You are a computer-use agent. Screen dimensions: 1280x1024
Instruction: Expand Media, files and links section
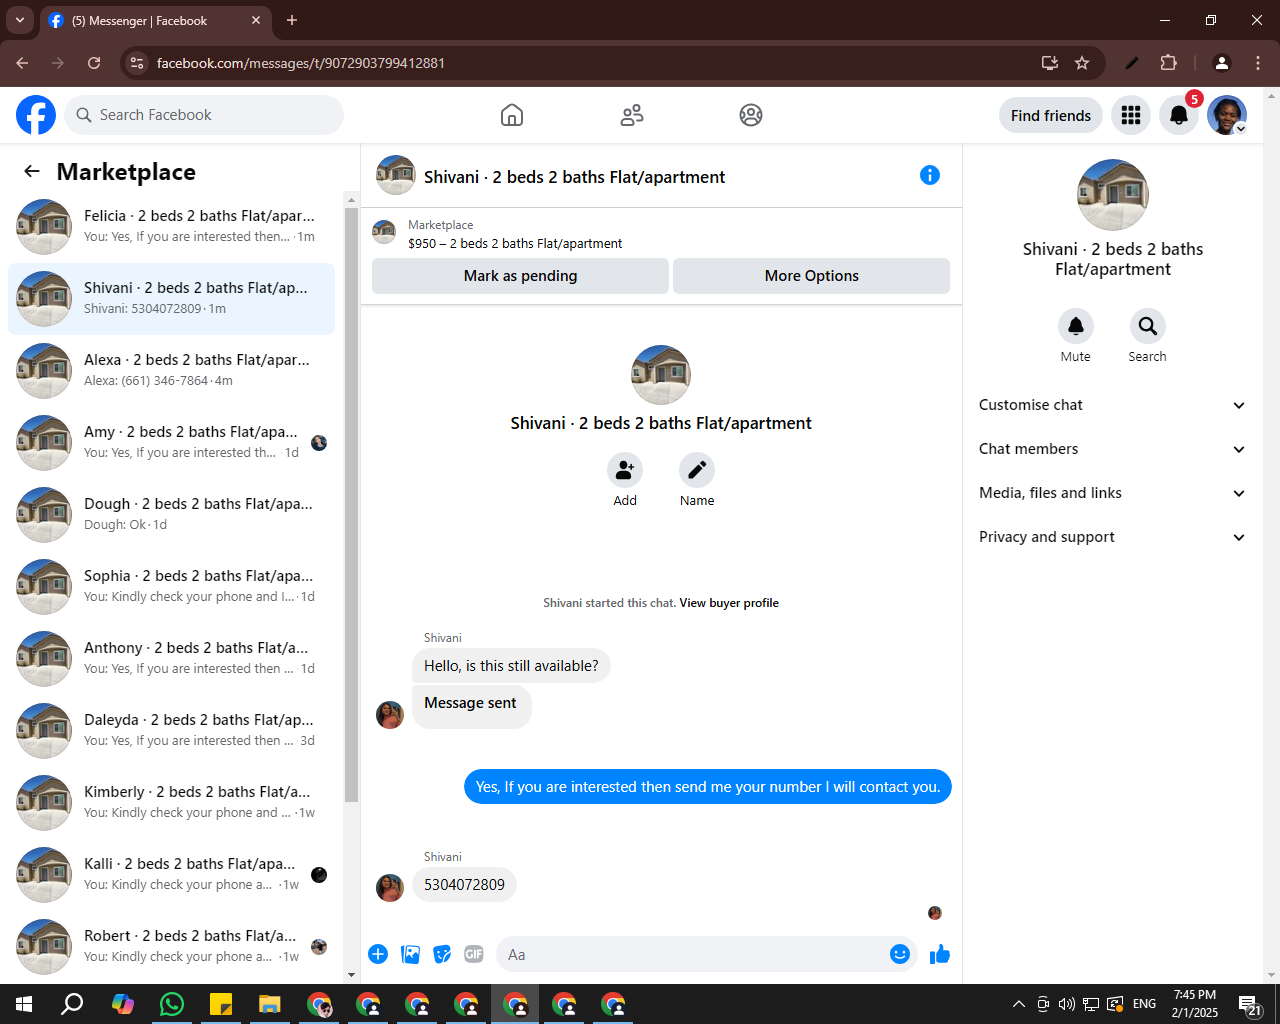[x=1113, y=493]
